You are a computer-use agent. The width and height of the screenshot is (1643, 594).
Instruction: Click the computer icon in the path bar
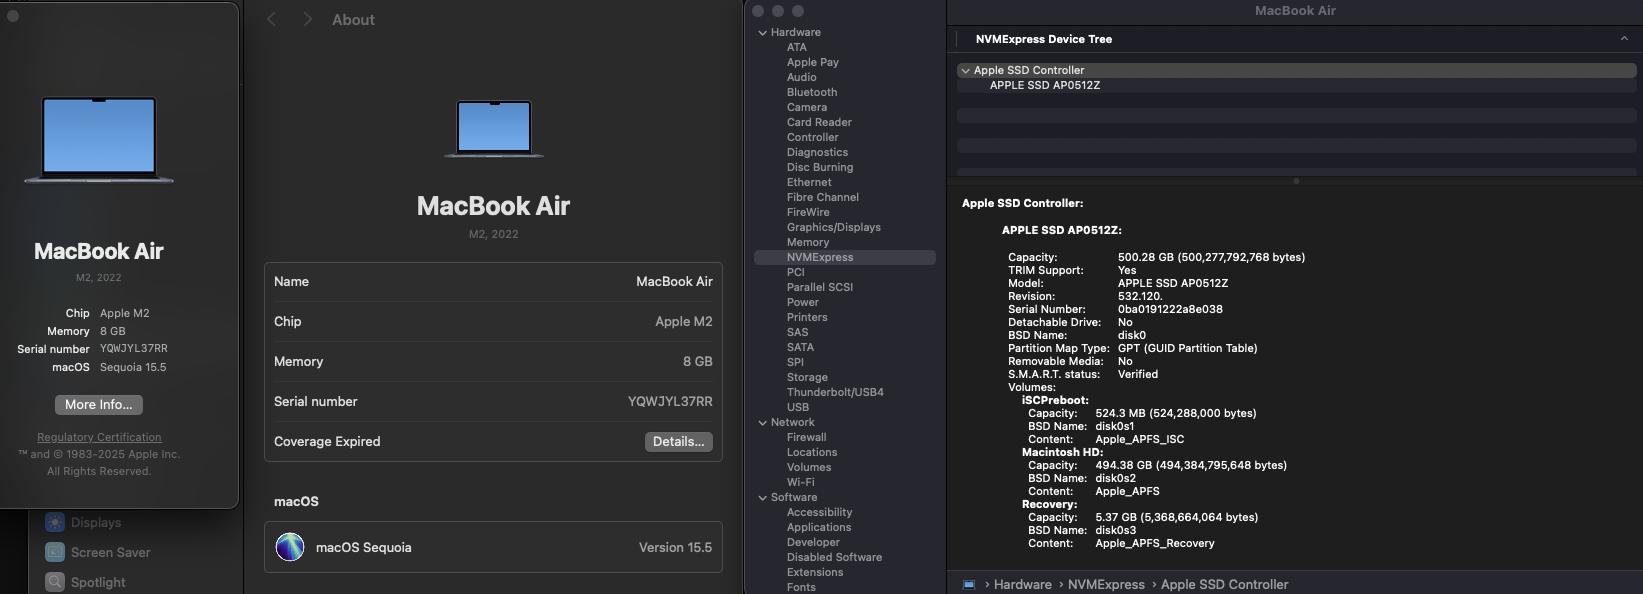pyautogui.click(x=969, y=584)
